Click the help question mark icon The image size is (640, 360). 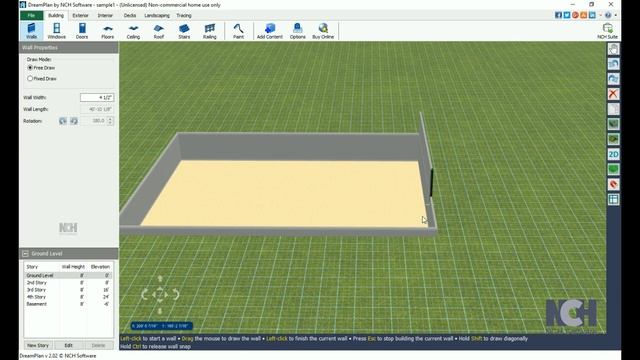[608, 15]
